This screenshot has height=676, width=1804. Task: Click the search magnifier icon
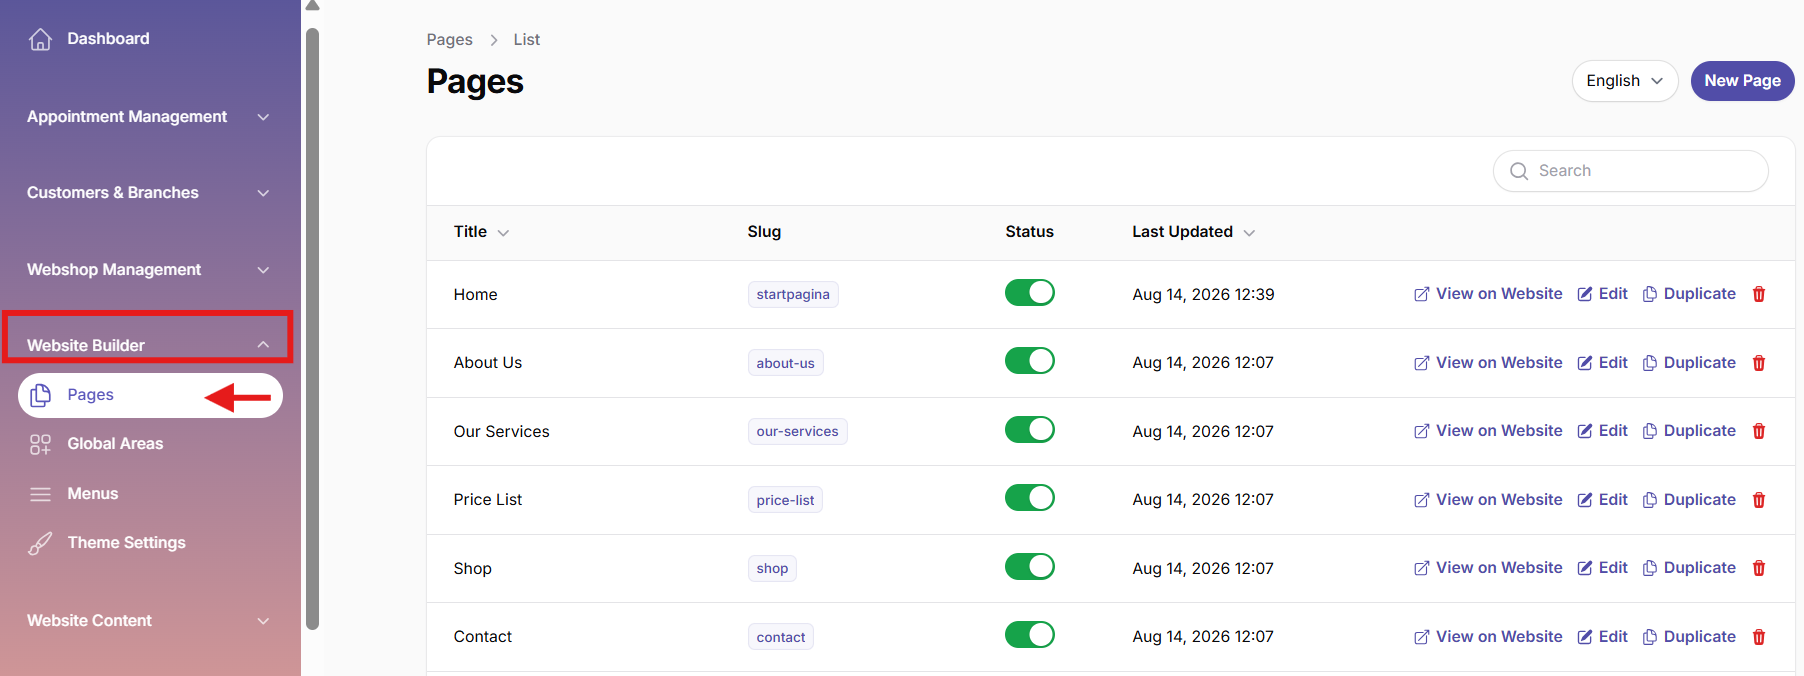tap(1519, 171)
